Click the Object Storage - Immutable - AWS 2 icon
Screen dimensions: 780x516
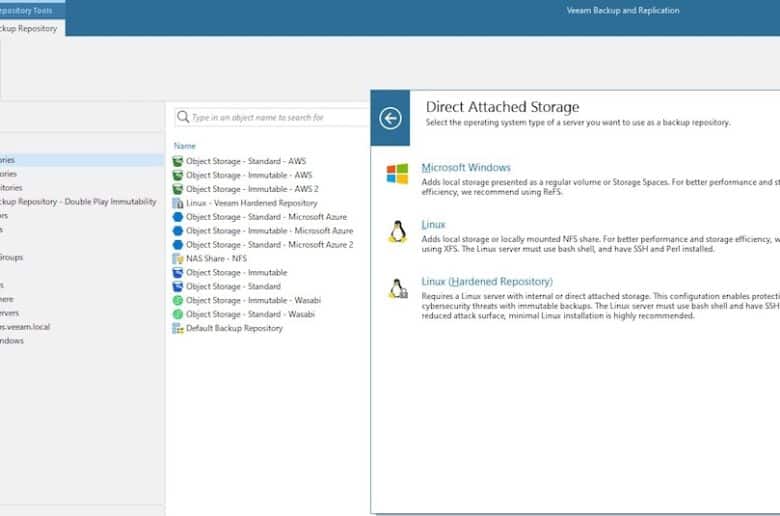[x=178, y=189]
